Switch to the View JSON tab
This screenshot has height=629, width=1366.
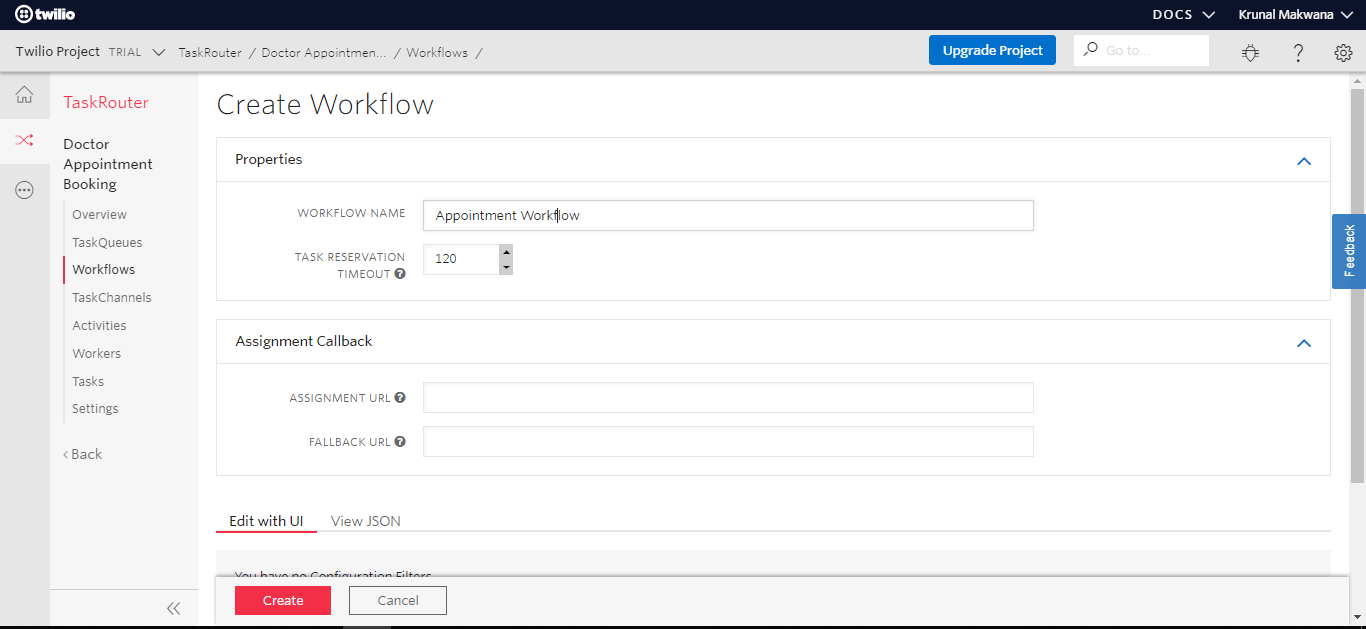tap(364, 521)
